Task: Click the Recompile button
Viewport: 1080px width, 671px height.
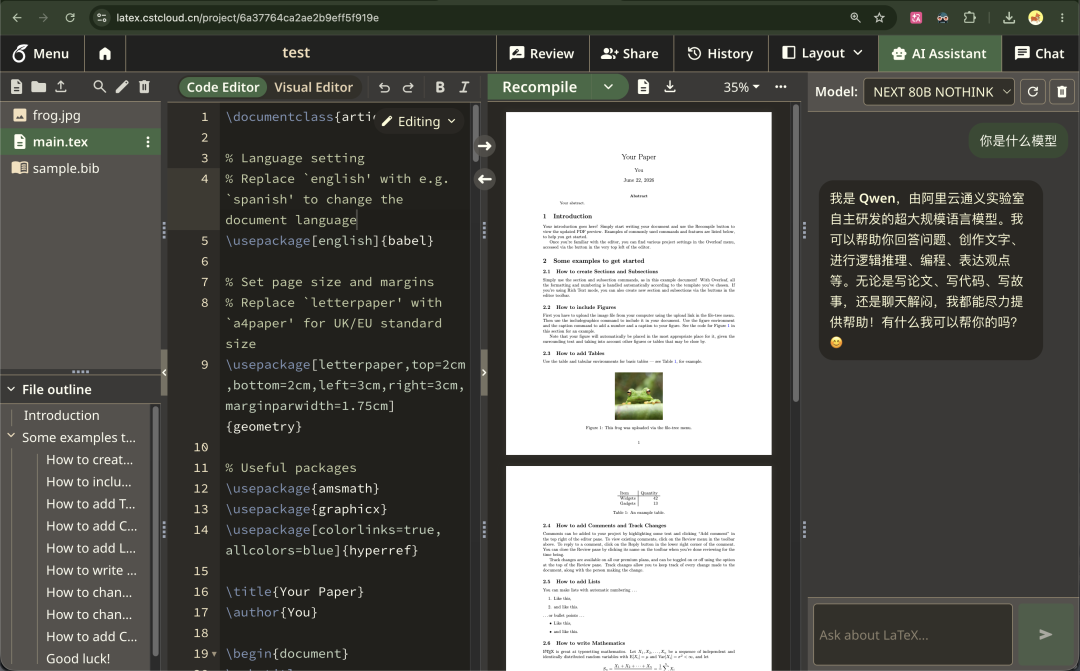Action: click(x=539, y=87)
